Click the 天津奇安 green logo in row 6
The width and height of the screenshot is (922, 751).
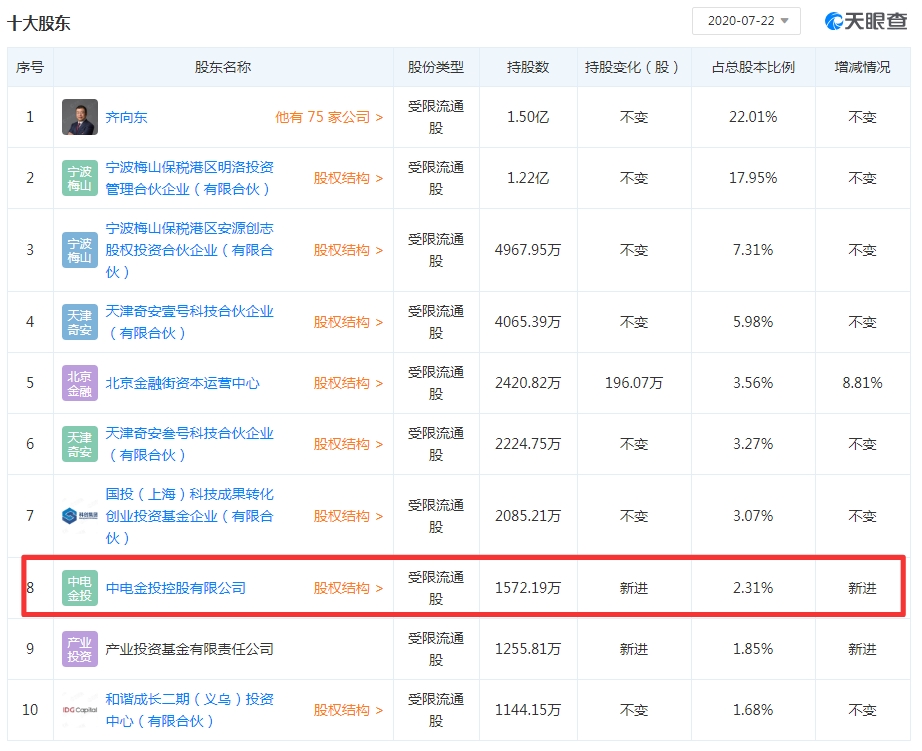(x=80, y=444)
